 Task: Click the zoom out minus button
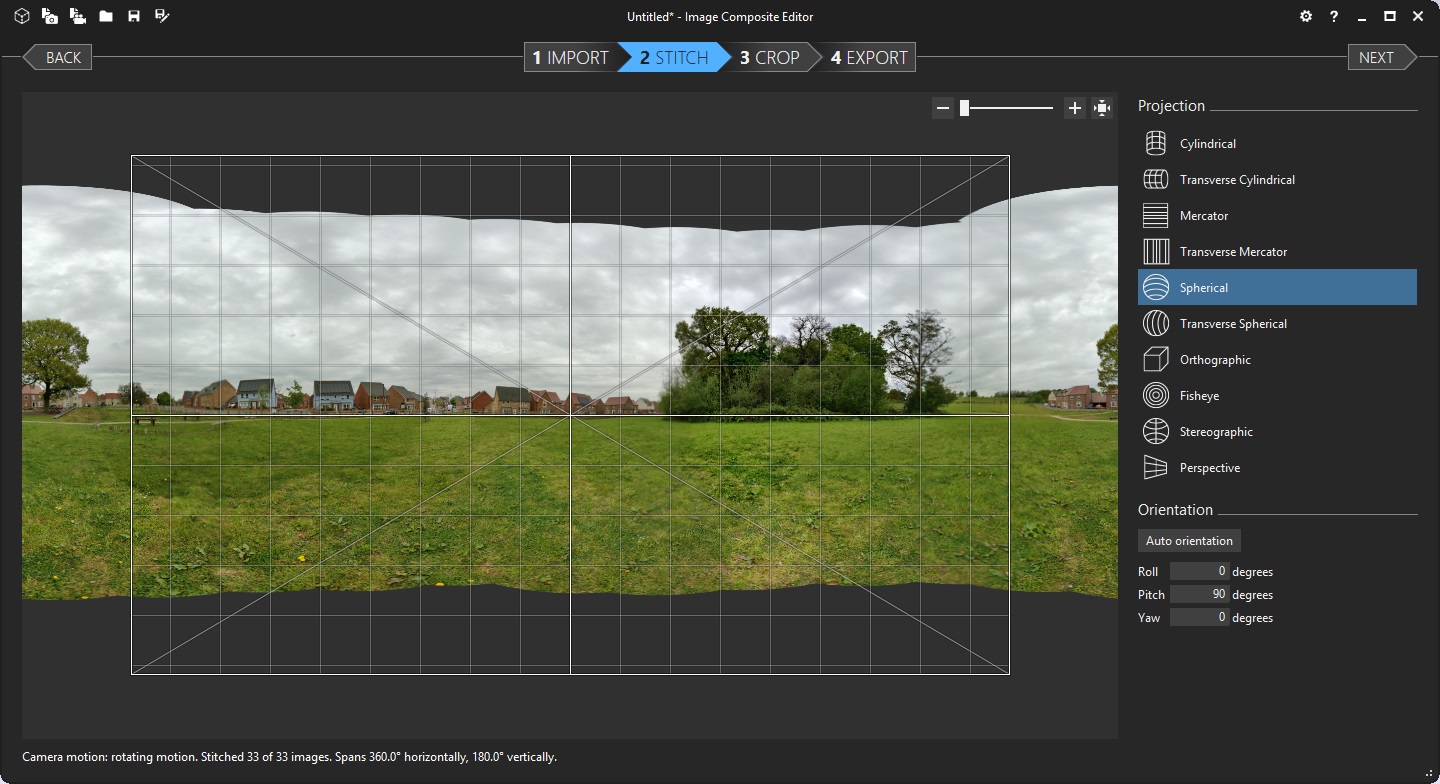[942, 108]
